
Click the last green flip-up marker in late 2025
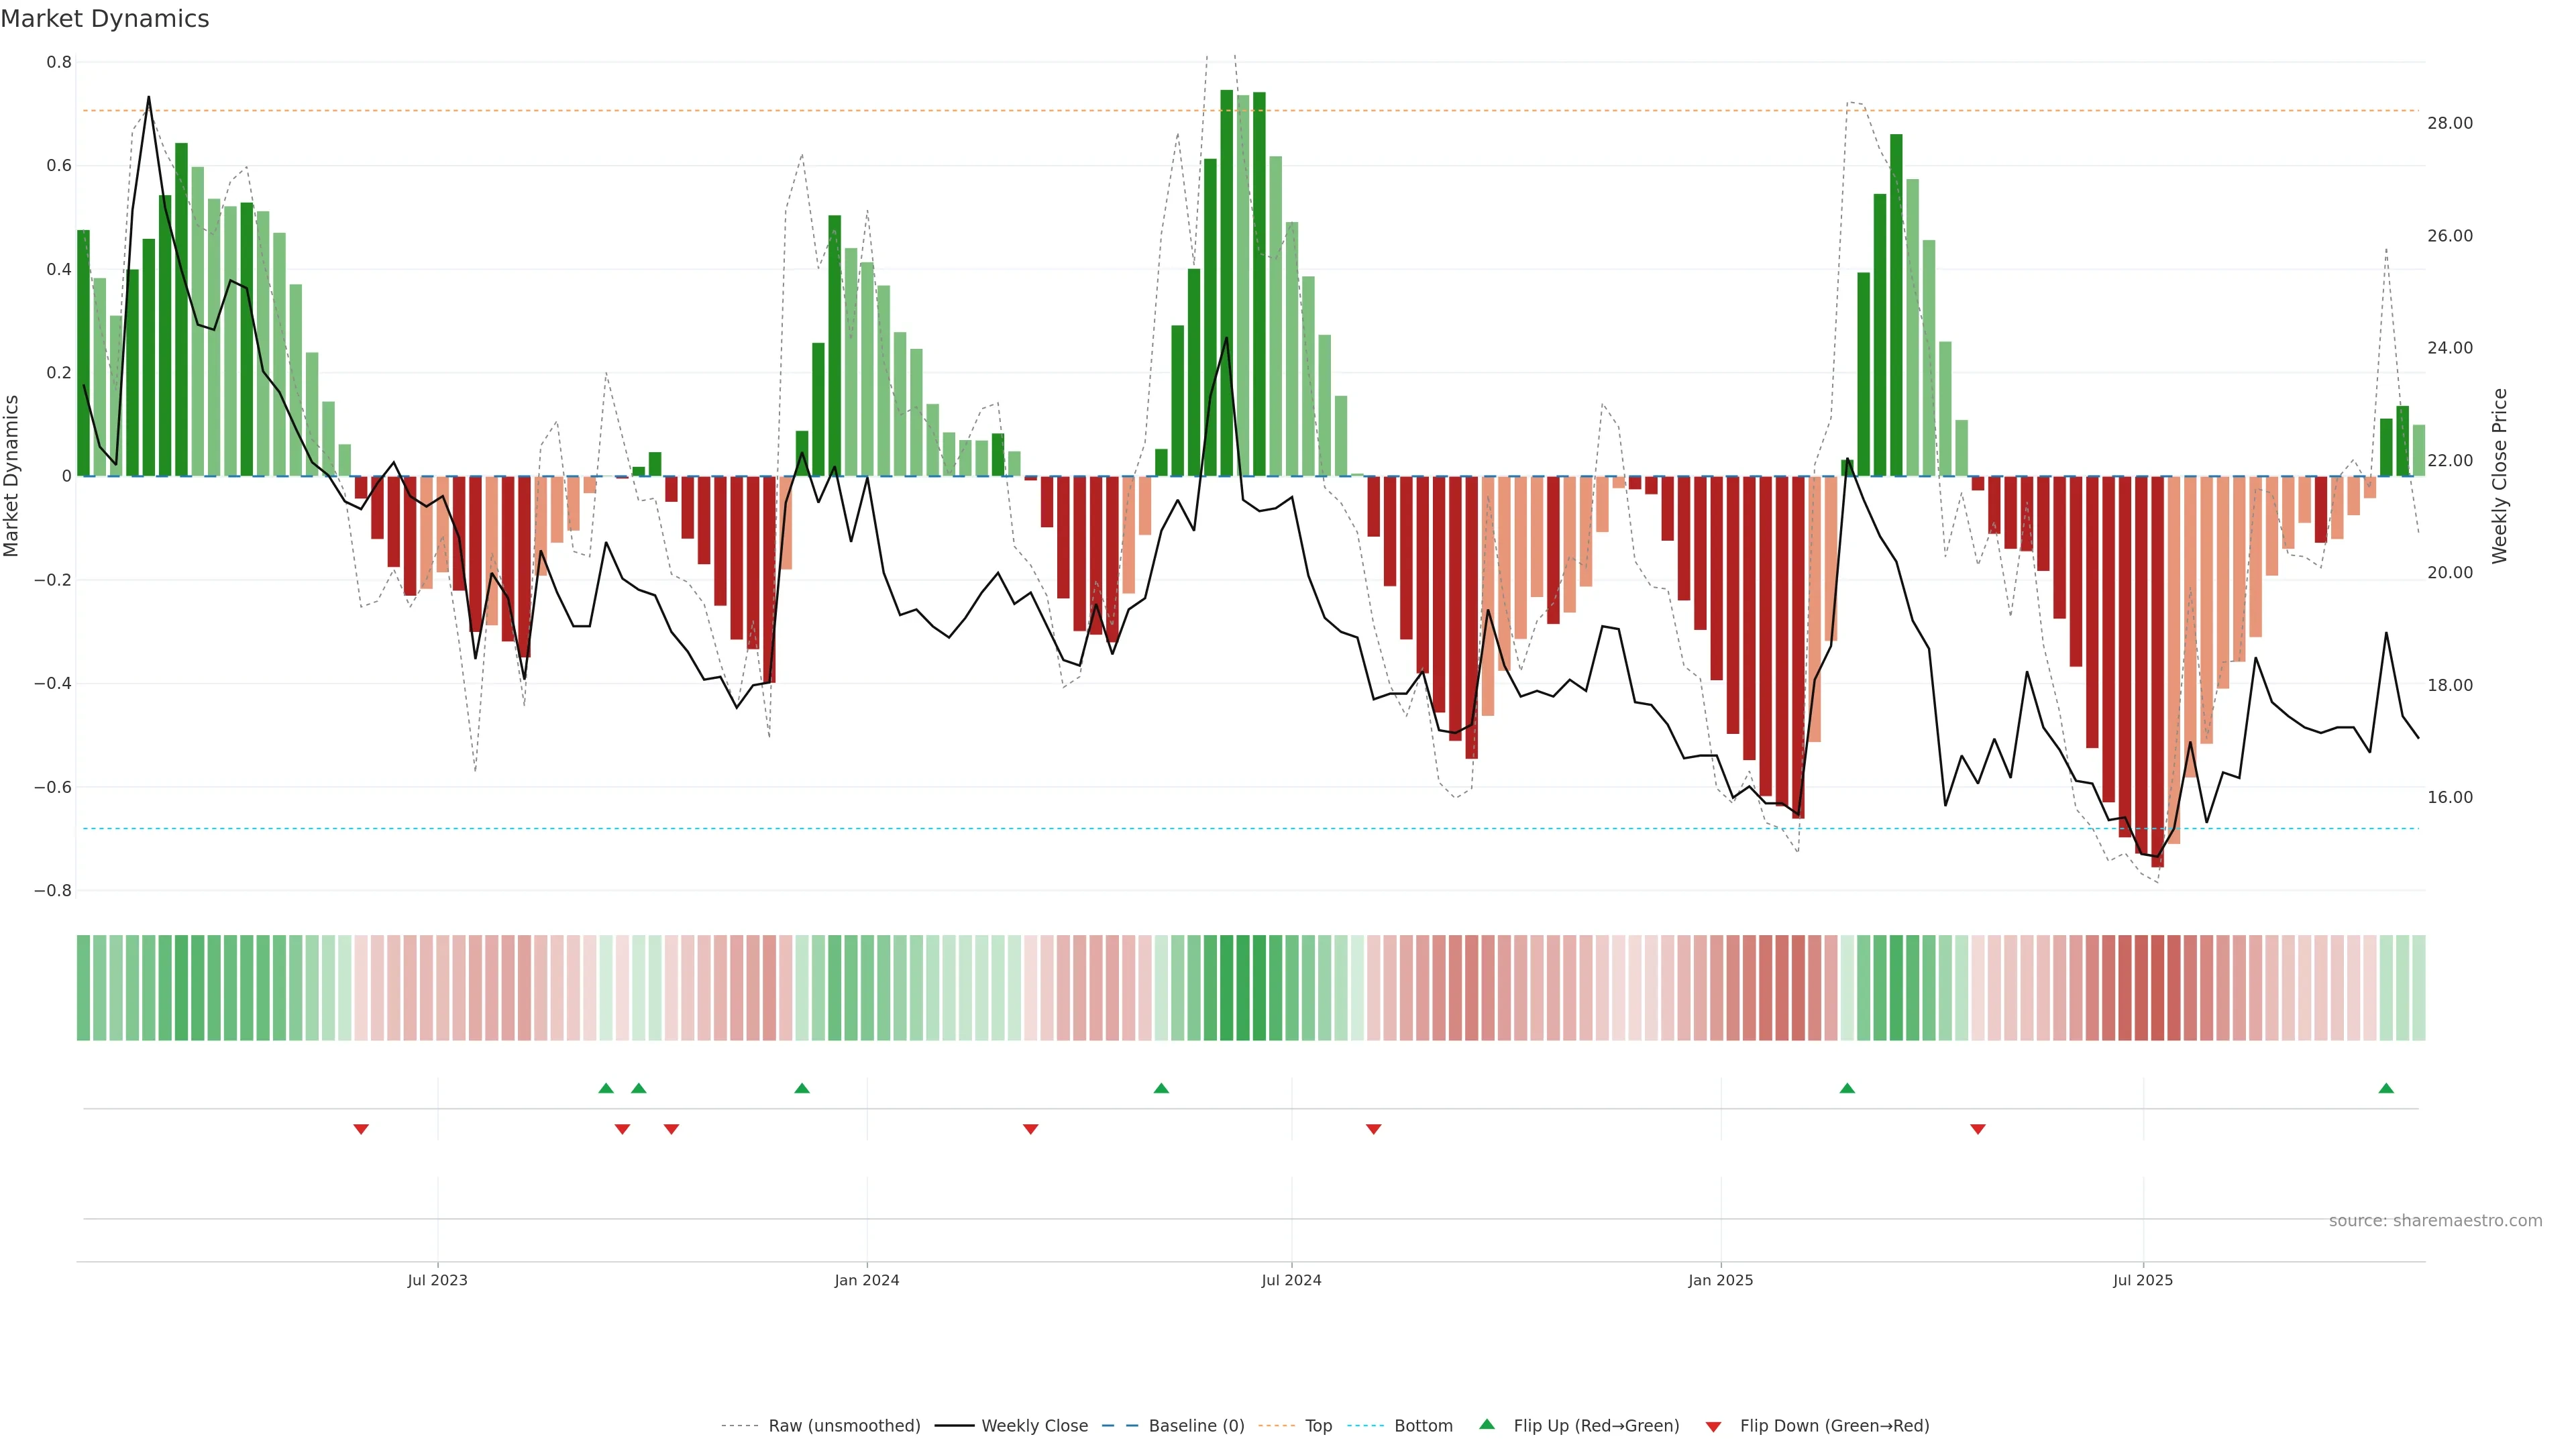coord(2386,1088)
